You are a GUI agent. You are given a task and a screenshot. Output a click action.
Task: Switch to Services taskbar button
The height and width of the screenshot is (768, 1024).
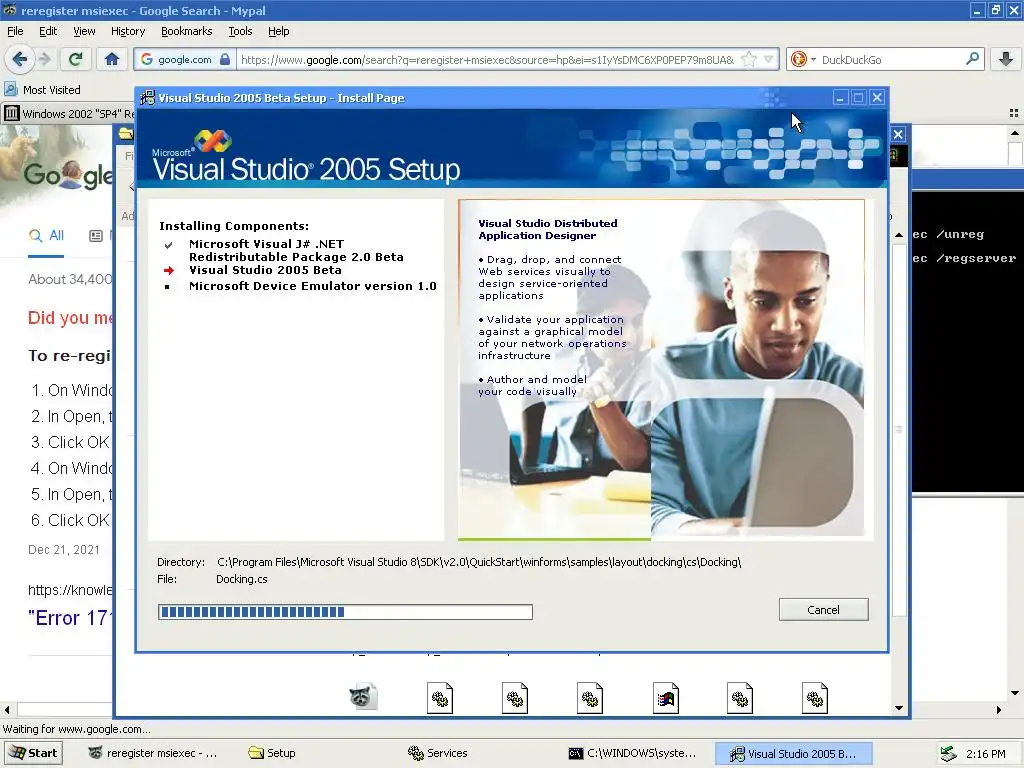coord(438,753)
